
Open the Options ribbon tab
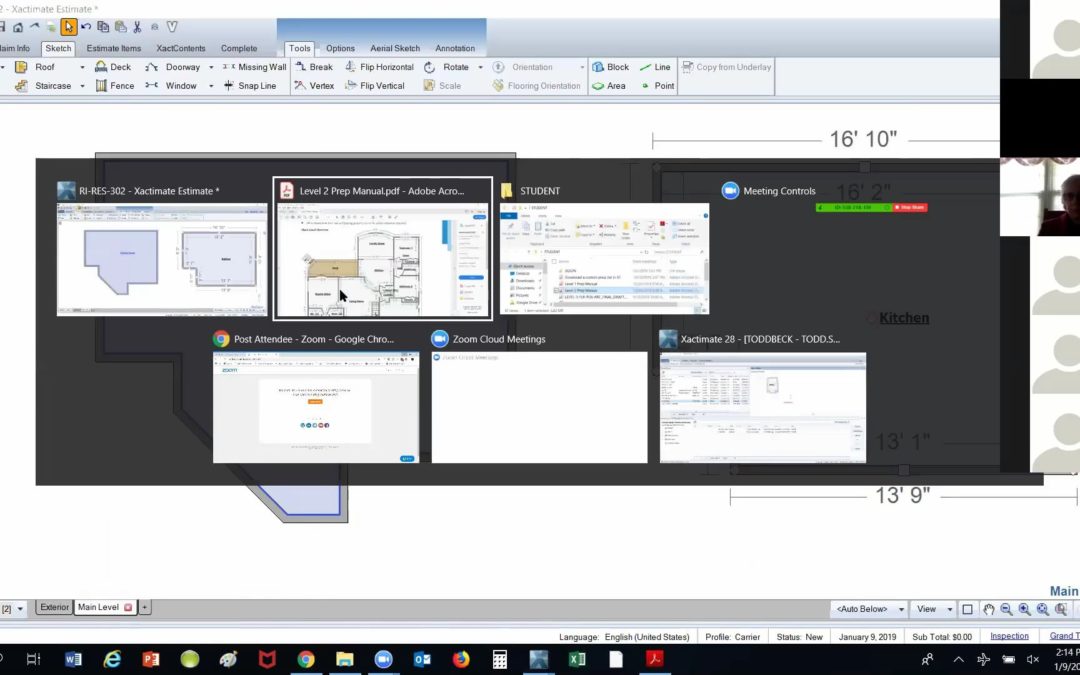point(340,48)
